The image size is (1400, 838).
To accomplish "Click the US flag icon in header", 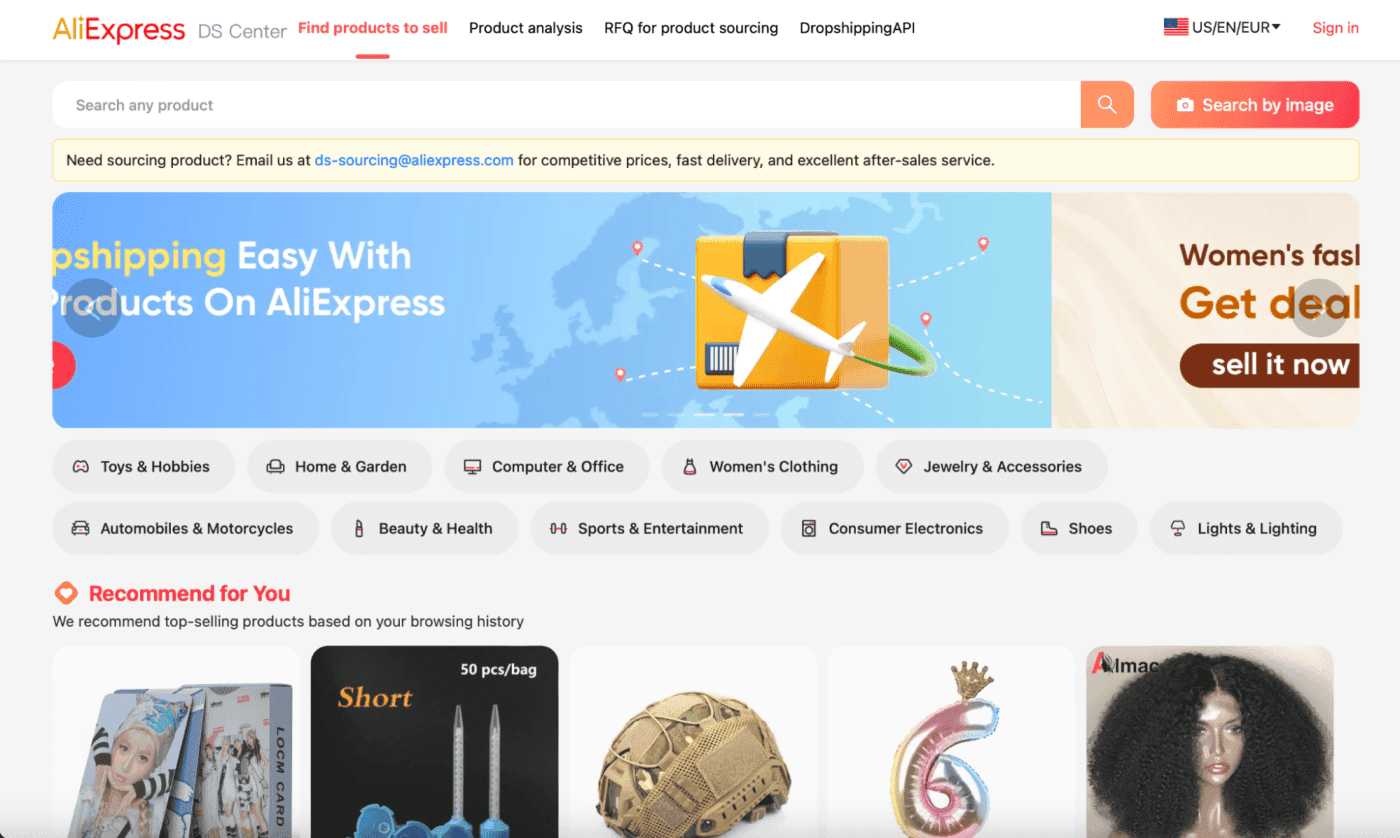I will click(1176, 27).
